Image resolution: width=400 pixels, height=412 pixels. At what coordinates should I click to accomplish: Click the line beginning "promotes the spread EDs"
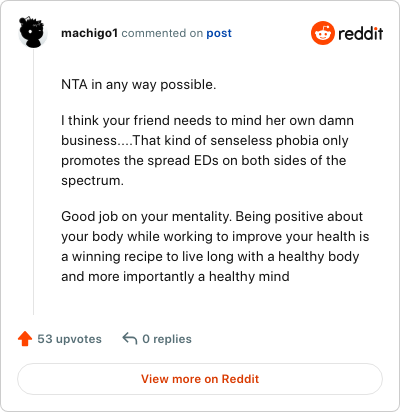[204, 161]
